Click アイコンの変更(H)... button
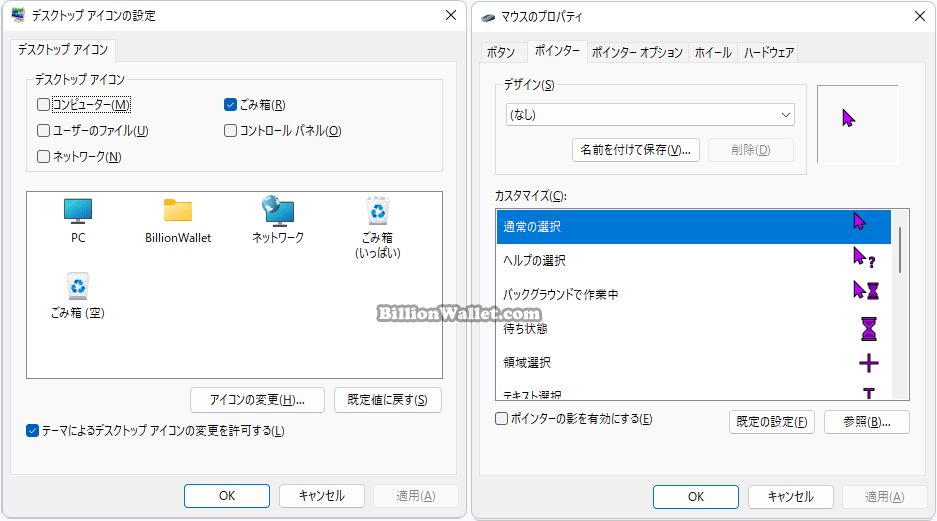Screen dimensions: 937x521 coord(258,400)
